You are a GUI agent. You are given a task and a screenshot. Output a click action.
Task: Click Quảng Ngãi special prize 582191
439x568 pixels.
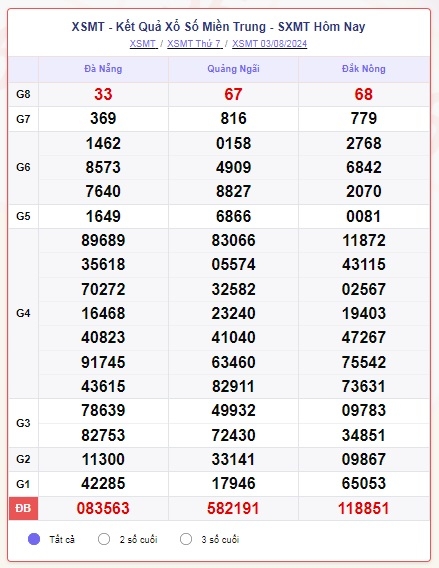click(233, 508)
